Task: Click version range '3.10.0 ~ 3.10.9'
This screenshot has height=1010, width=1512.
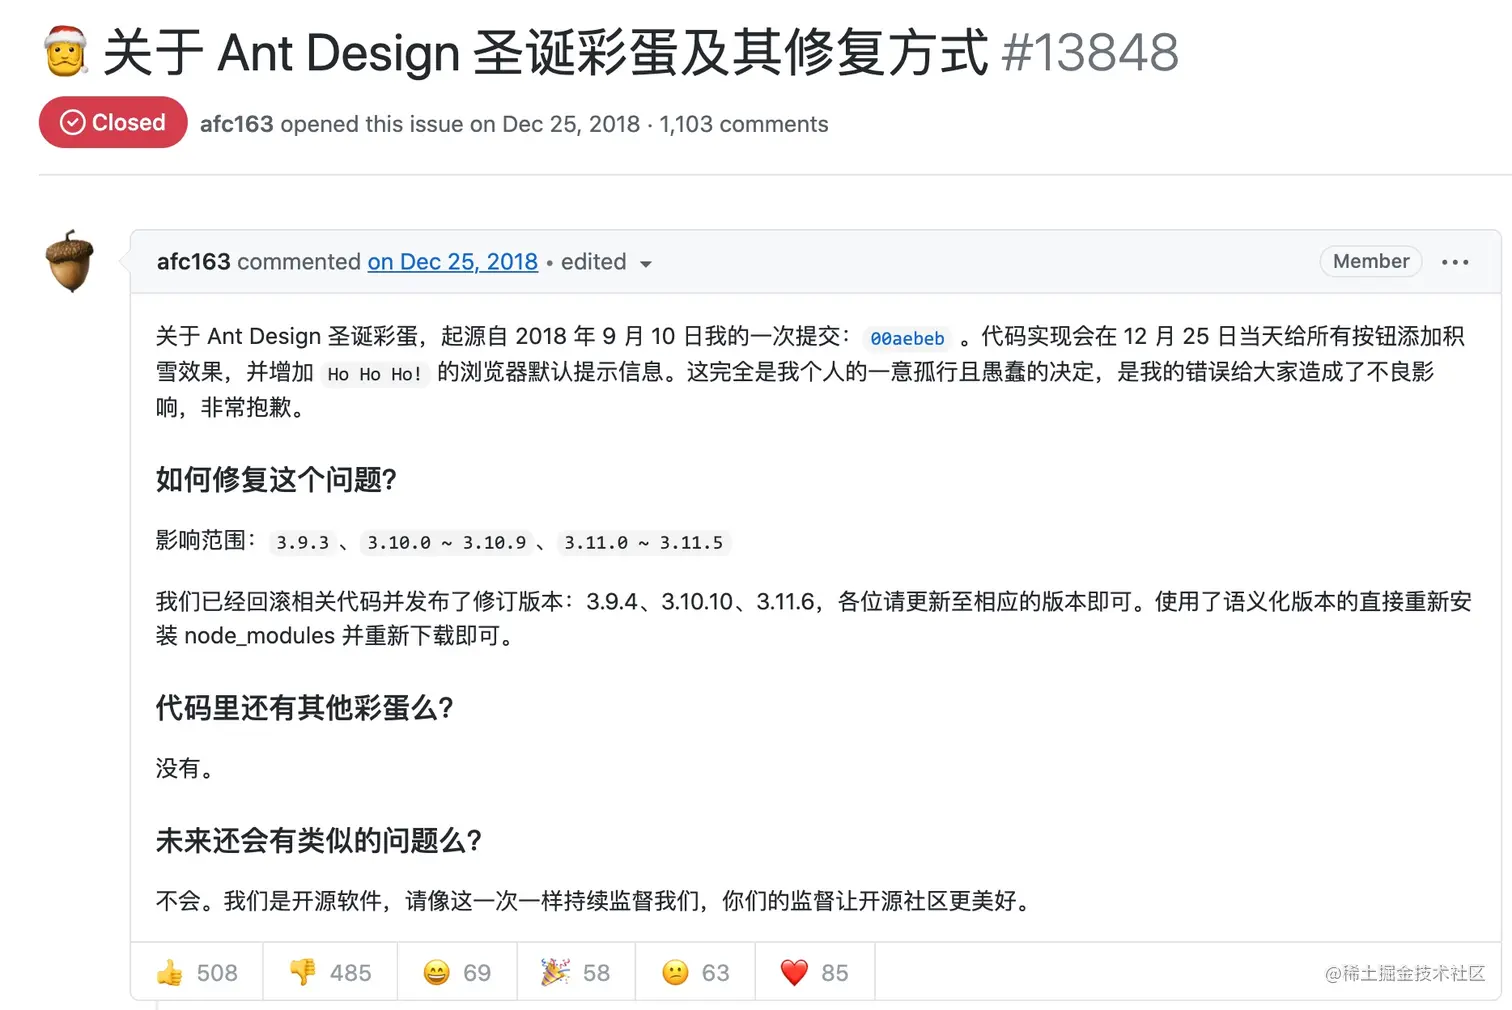Action: tap(446, 542)
